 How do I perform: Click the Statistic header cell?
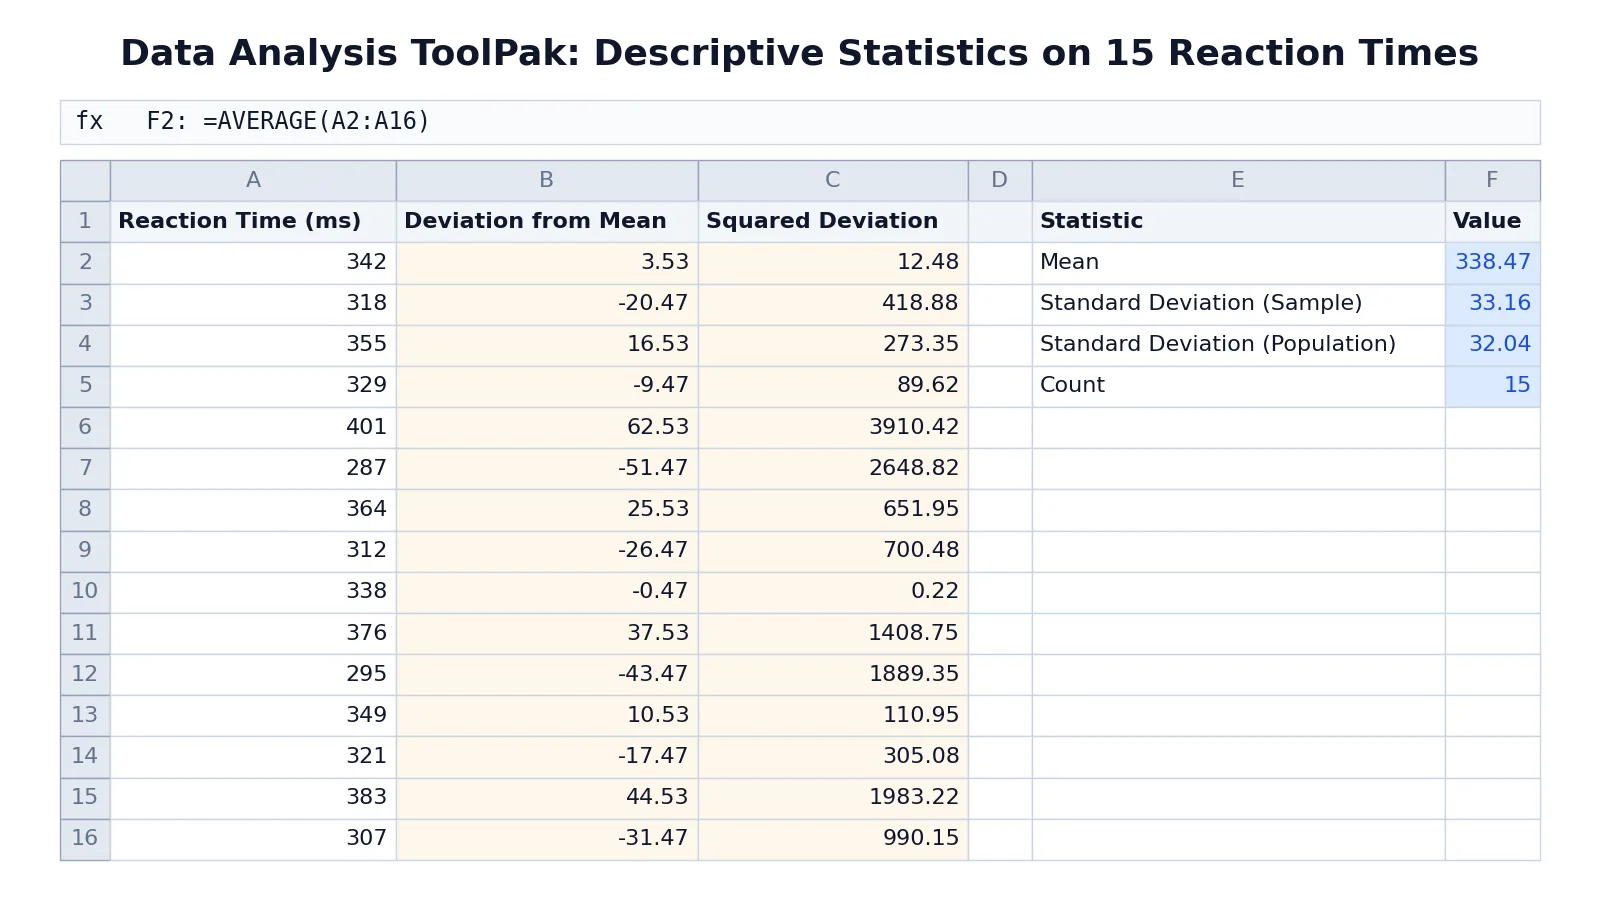point(1238,222)
